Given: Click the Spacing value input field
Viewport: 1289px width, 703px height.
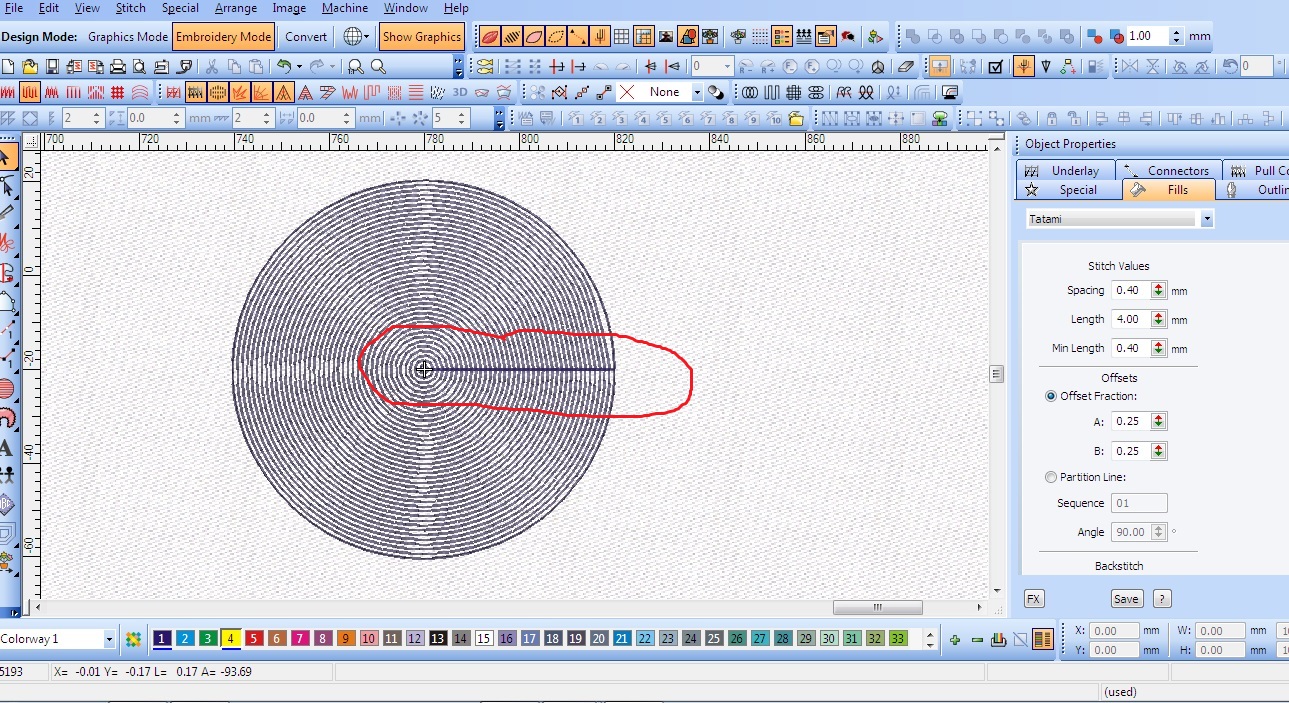Looking at the screenshot, I should pyautogui.click(x=1130, y=290).
